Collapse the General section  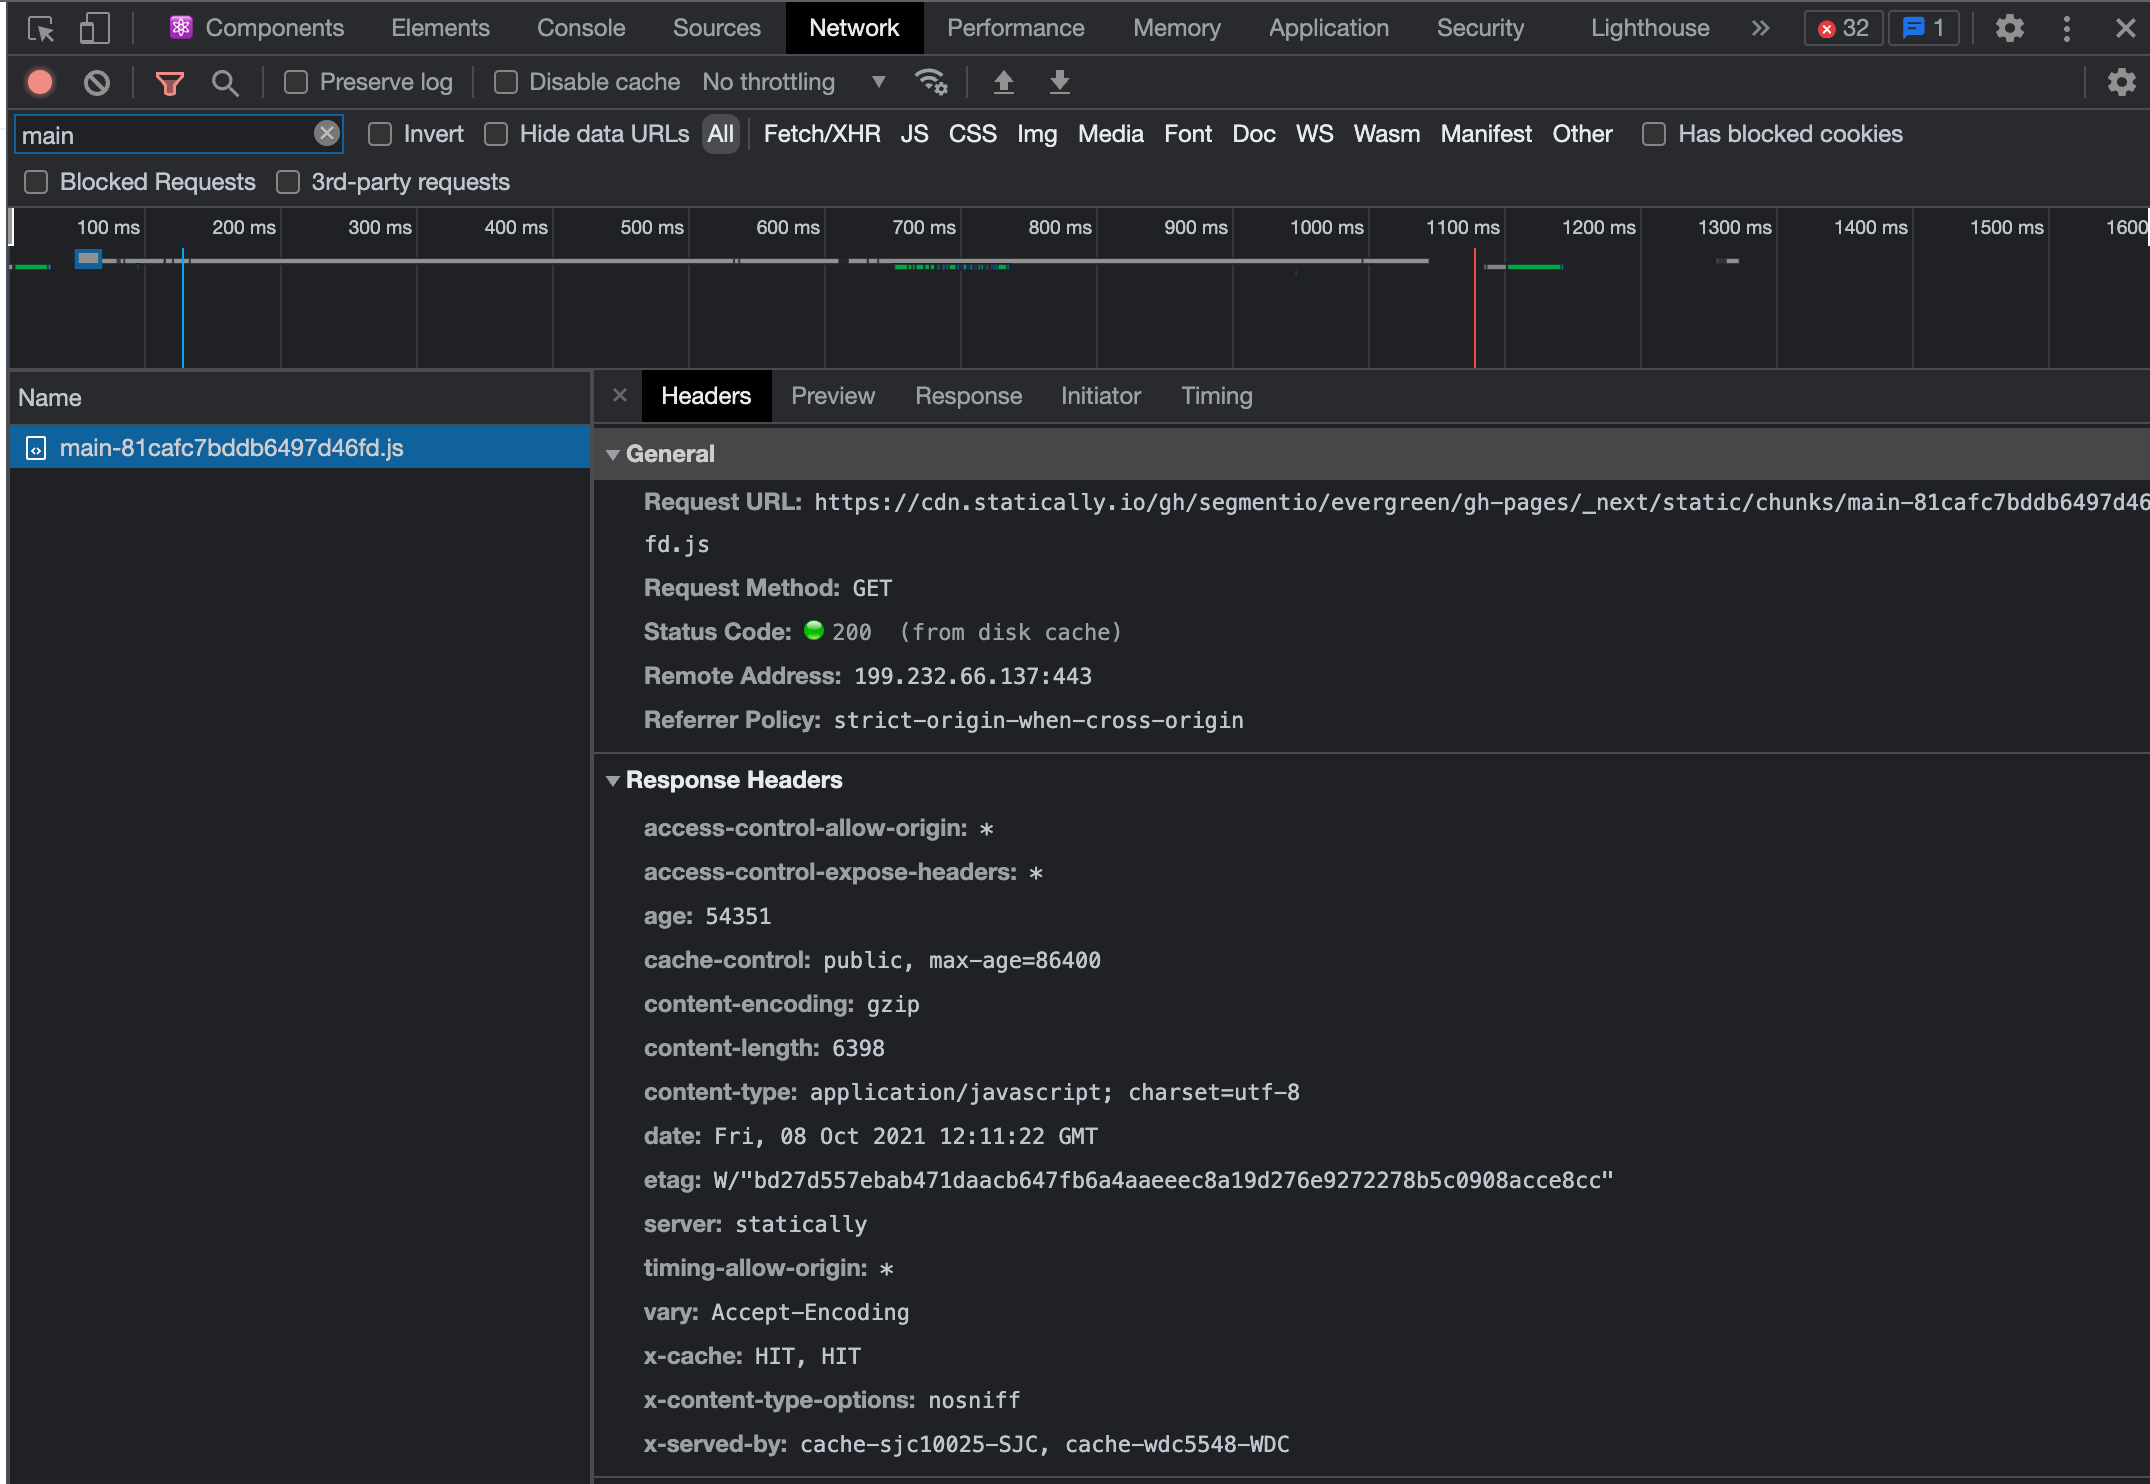click(x=613, y=453)
